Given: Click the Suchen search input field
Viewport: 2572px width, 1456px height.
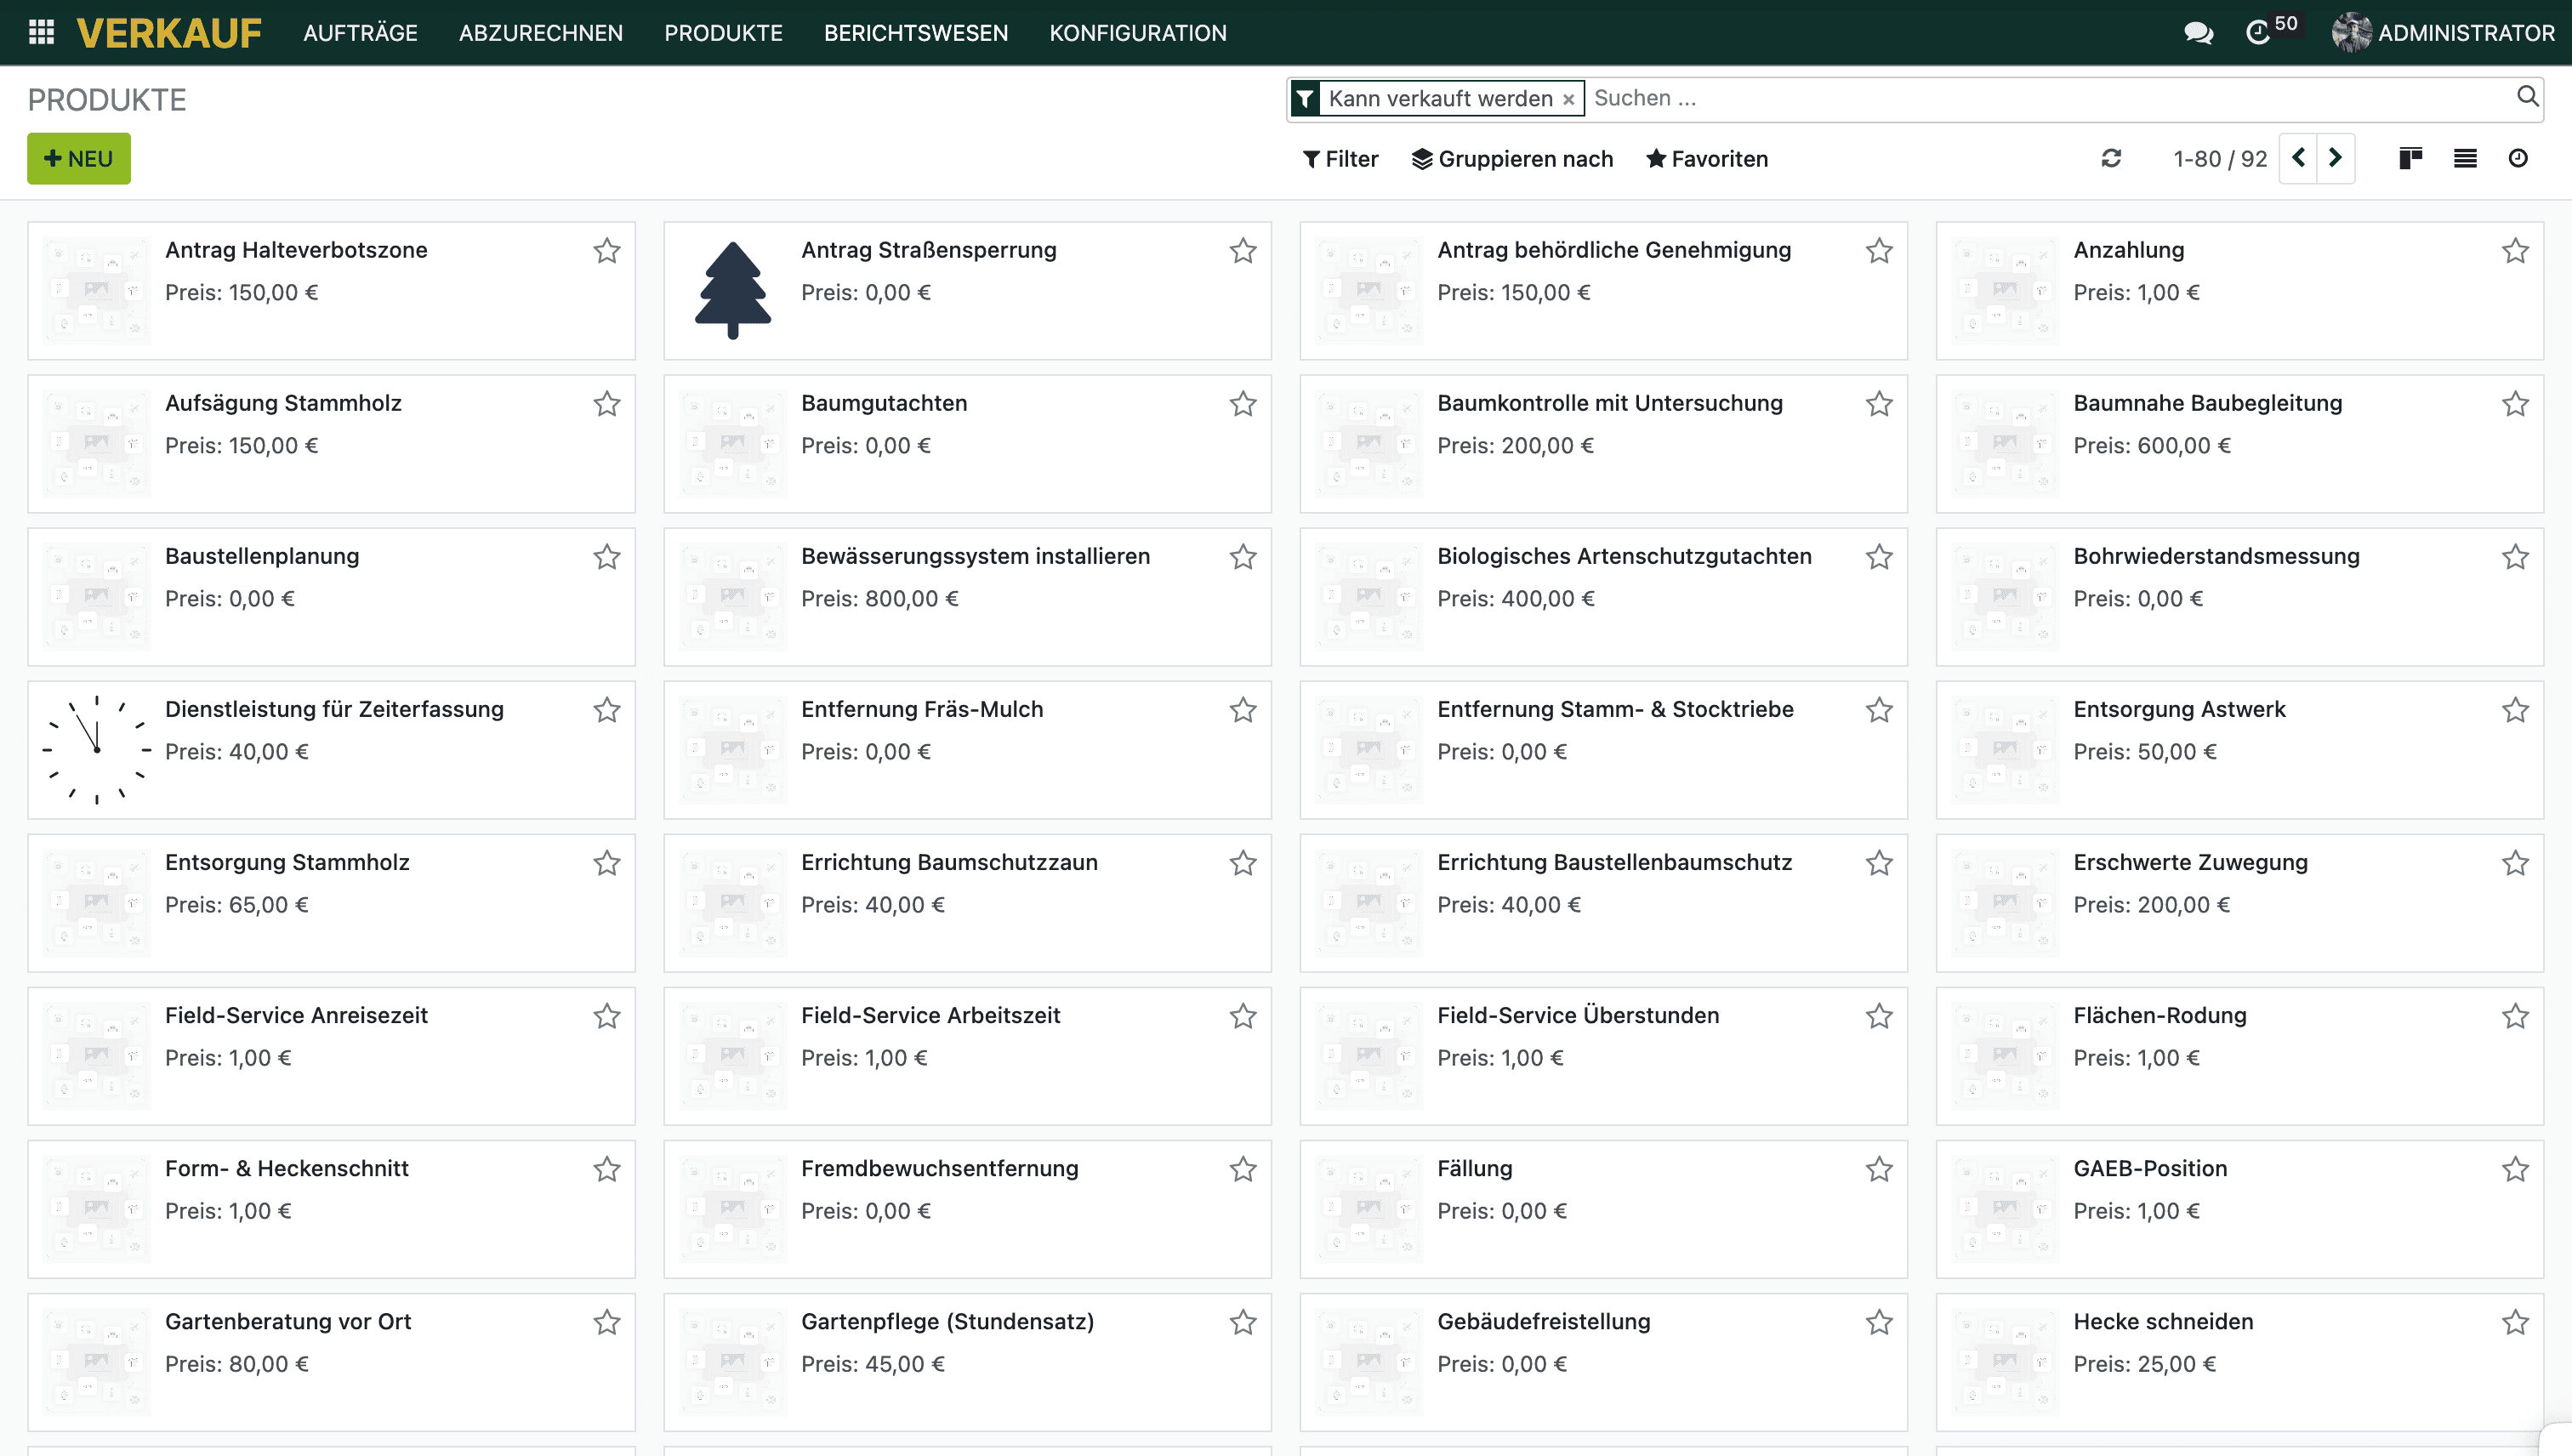Looking at the screenshot, I should 2040,98.
